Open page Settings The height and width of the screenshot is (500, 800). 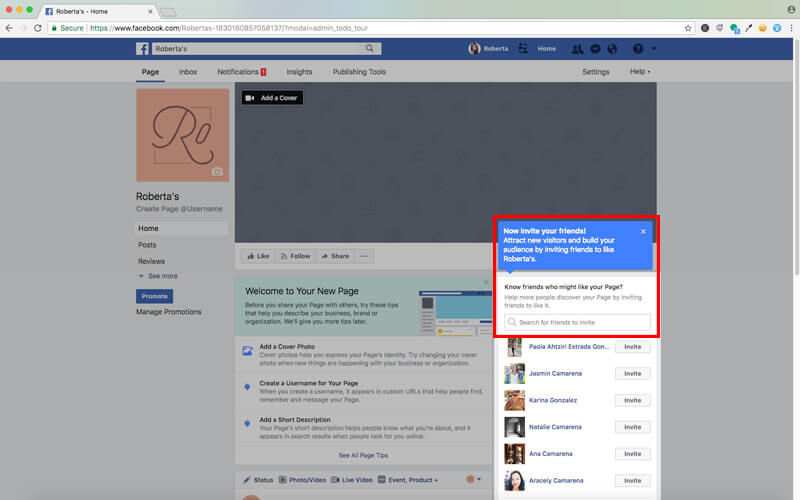[595, 72]
